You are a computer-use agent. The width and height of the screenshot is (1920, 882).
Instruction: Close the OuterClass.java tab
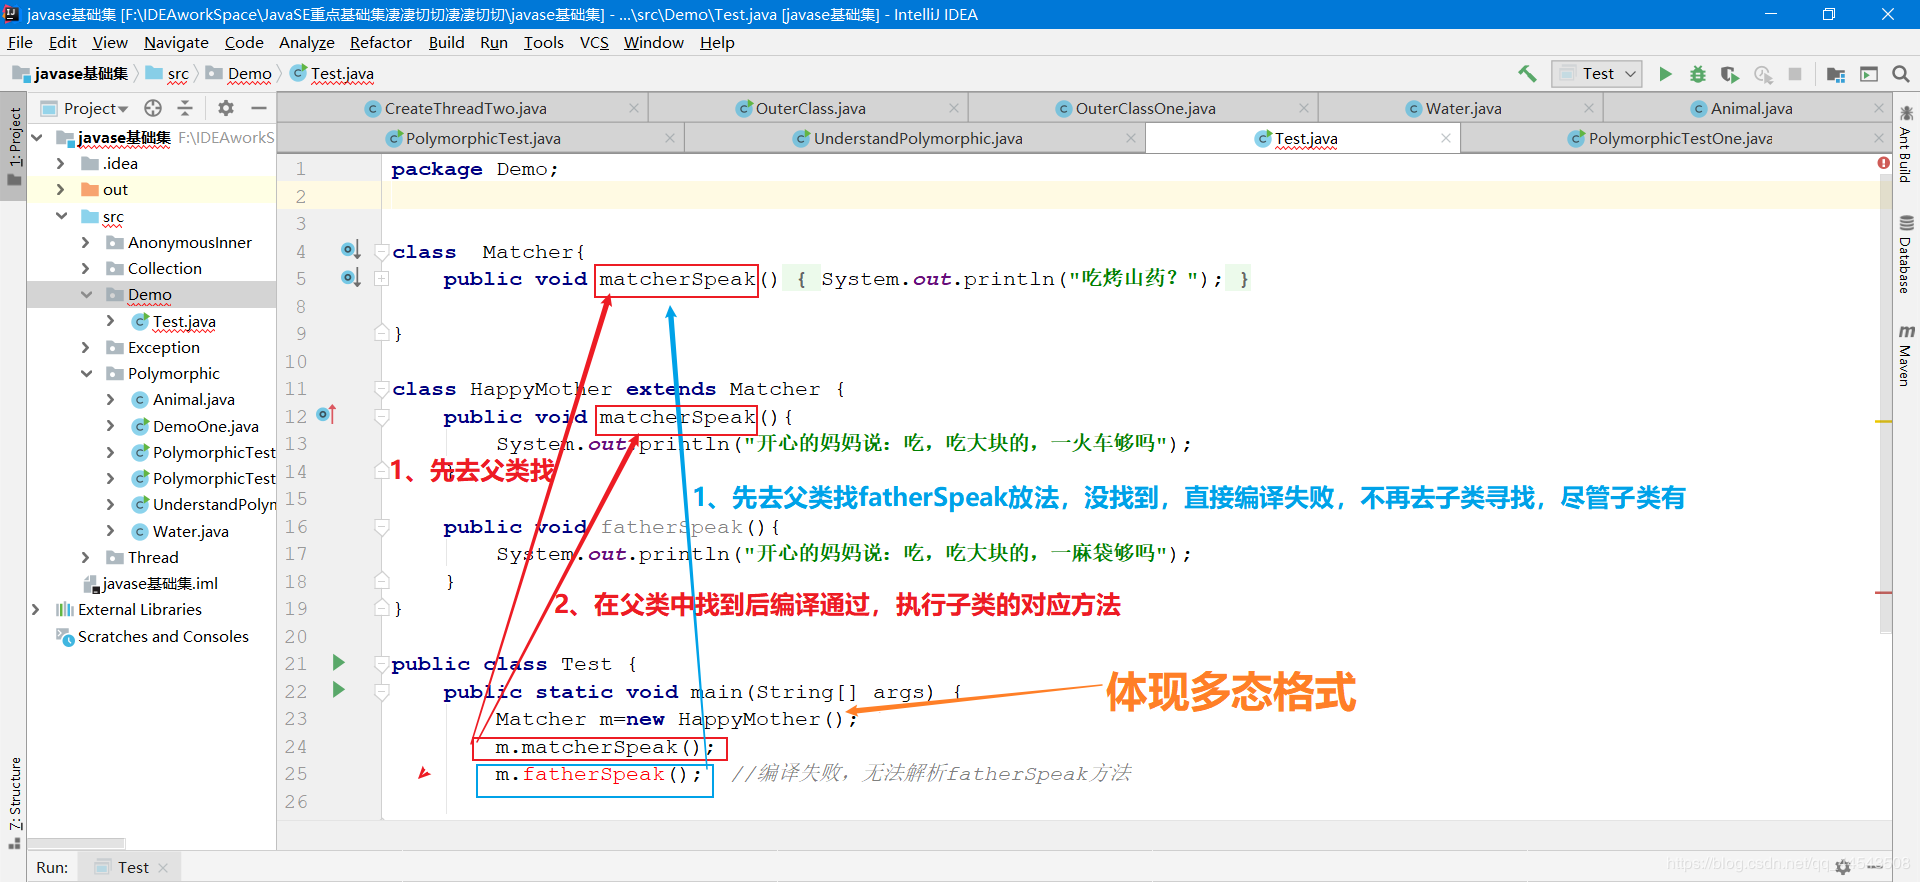tap(954, 108)
